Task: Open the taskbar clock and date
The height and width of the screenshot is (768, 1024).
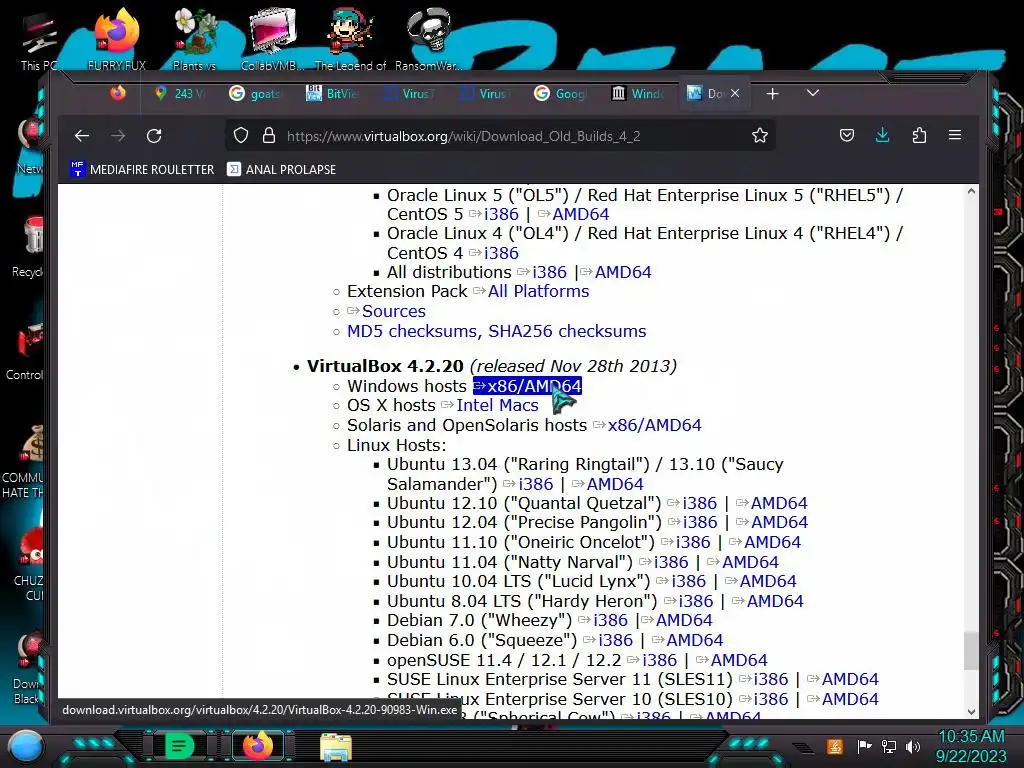Action: click(971, 746)
